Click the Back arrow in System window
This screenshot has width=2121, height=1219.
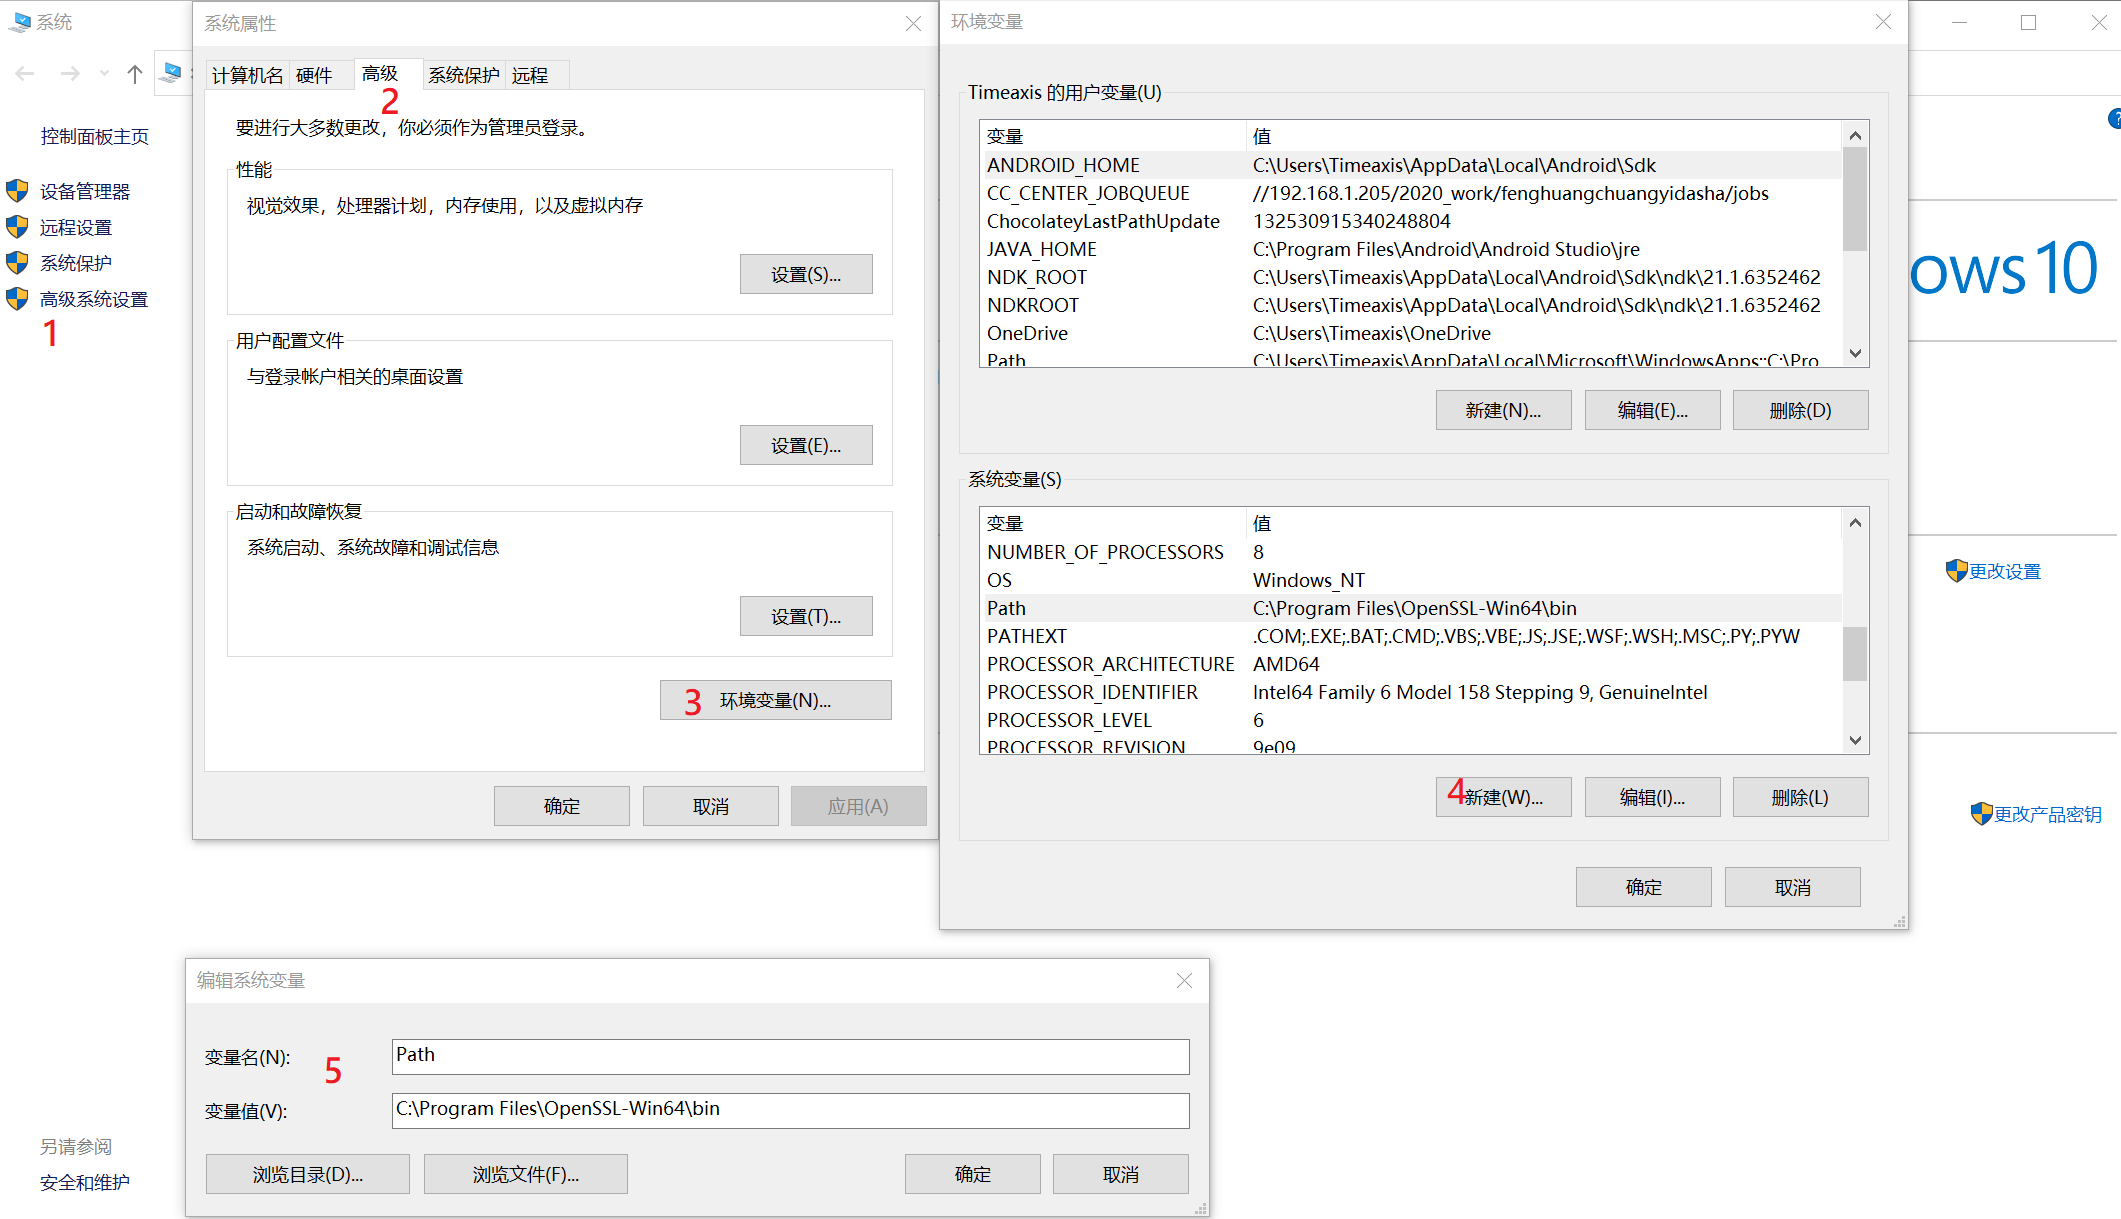click(x=26, y=73)
